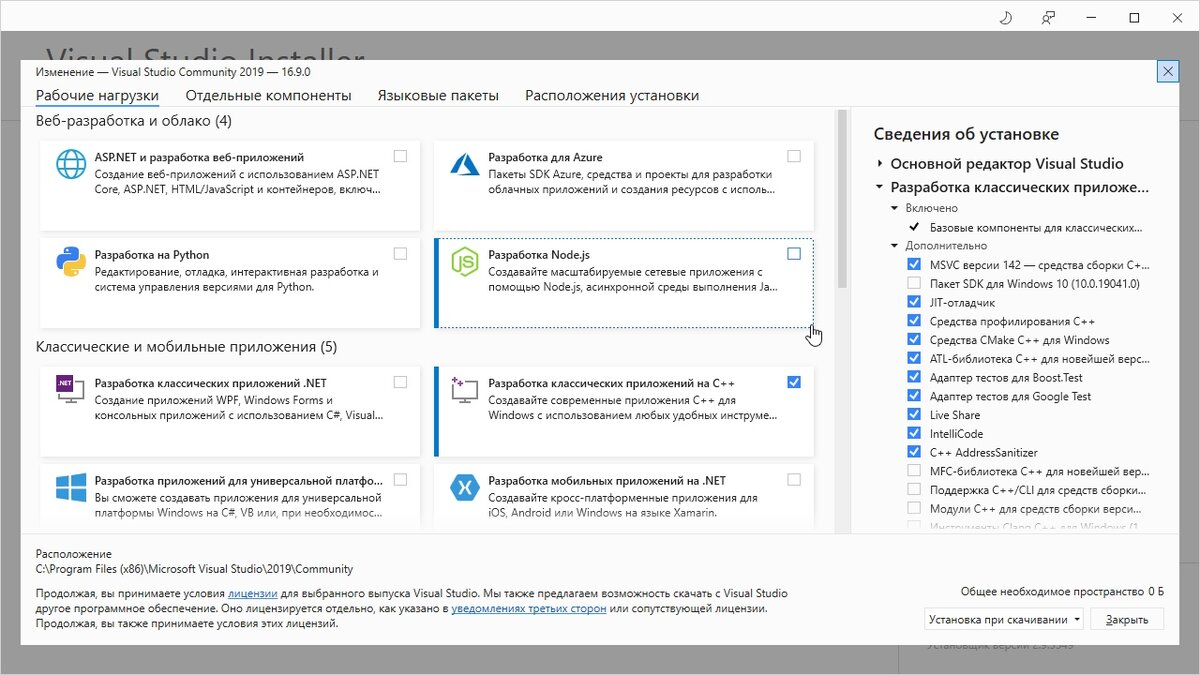Viewport: 1200px width, 675px height.
Task: Click the 'Сведения об установке' heading
Action: (x=966, y=134)
